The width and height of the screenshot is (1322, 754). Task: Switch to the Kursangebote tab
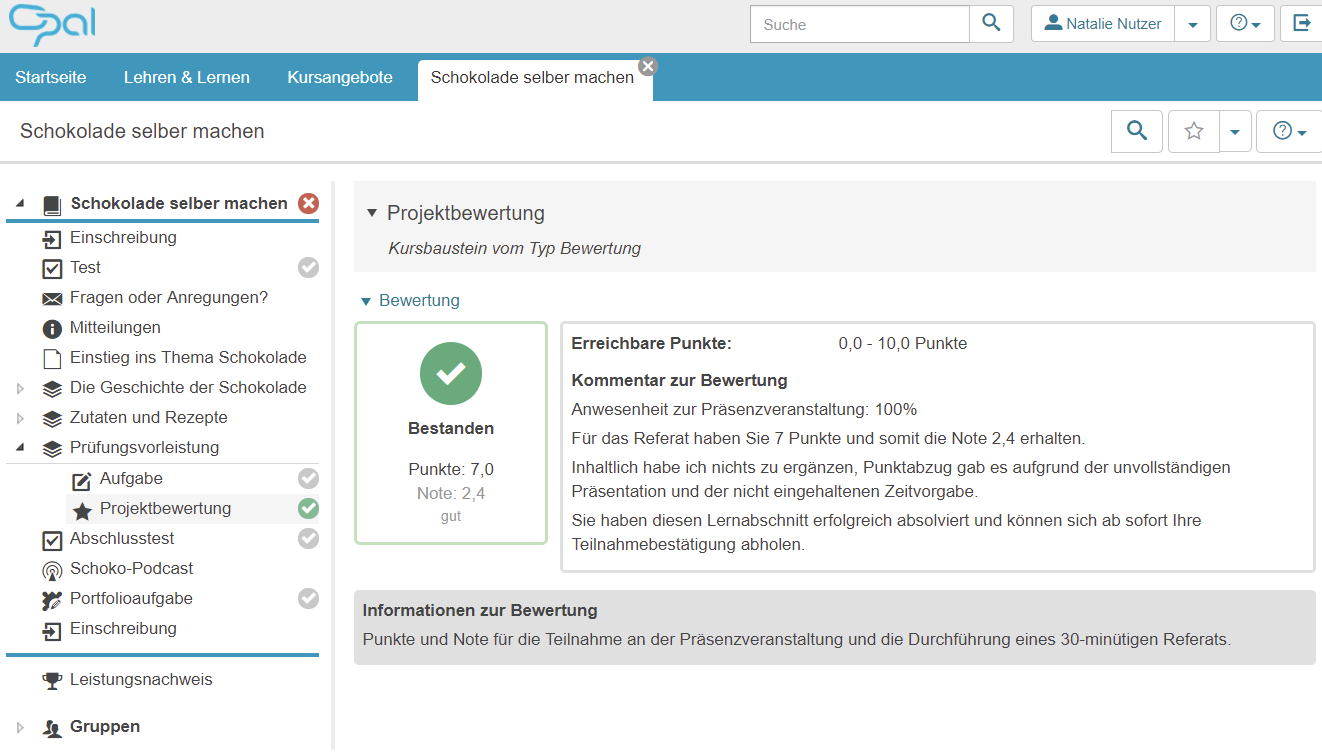(x=339, y=77)
